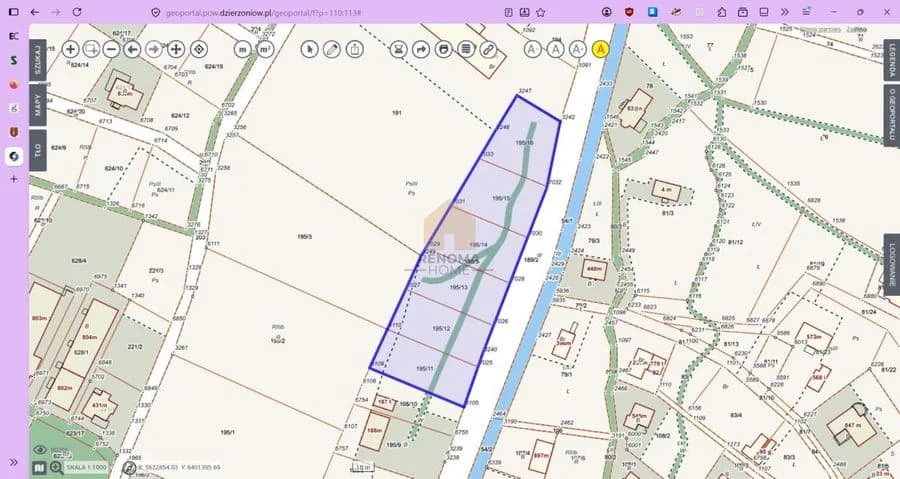Click the share arrow icon

(421, 49)
